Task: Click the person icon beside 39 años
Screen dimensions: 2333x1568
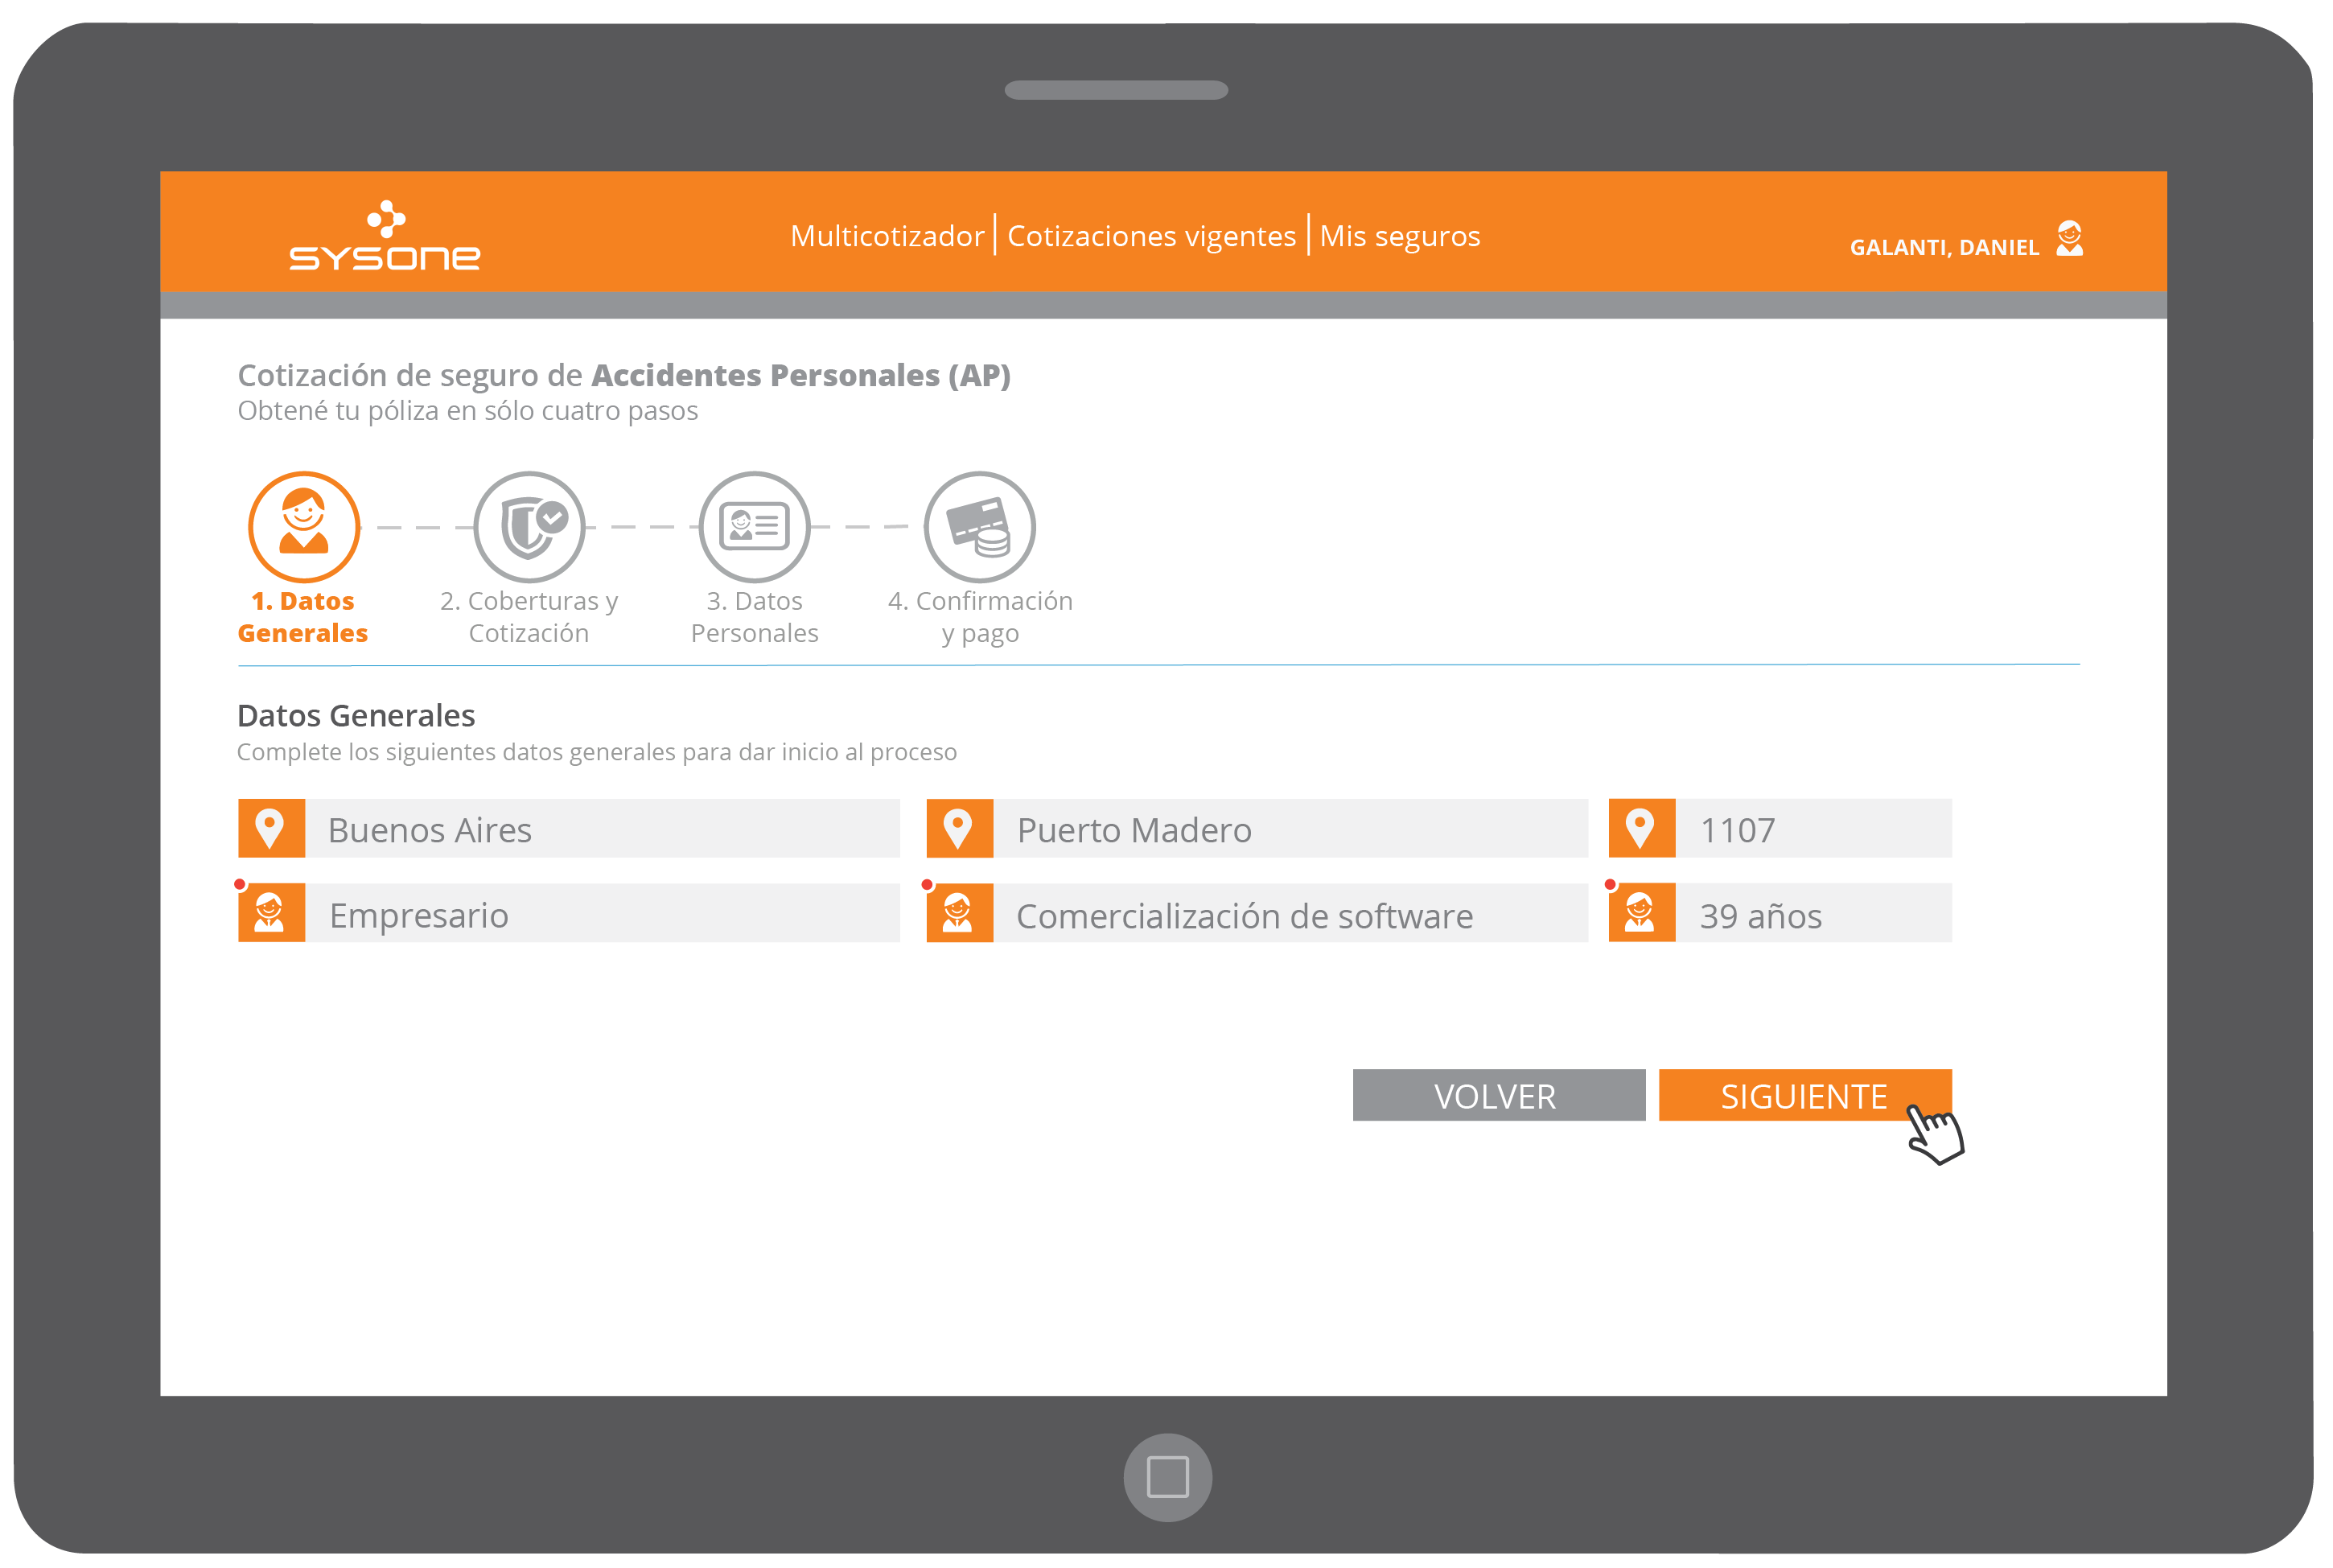Action: tap(1641, 913)
